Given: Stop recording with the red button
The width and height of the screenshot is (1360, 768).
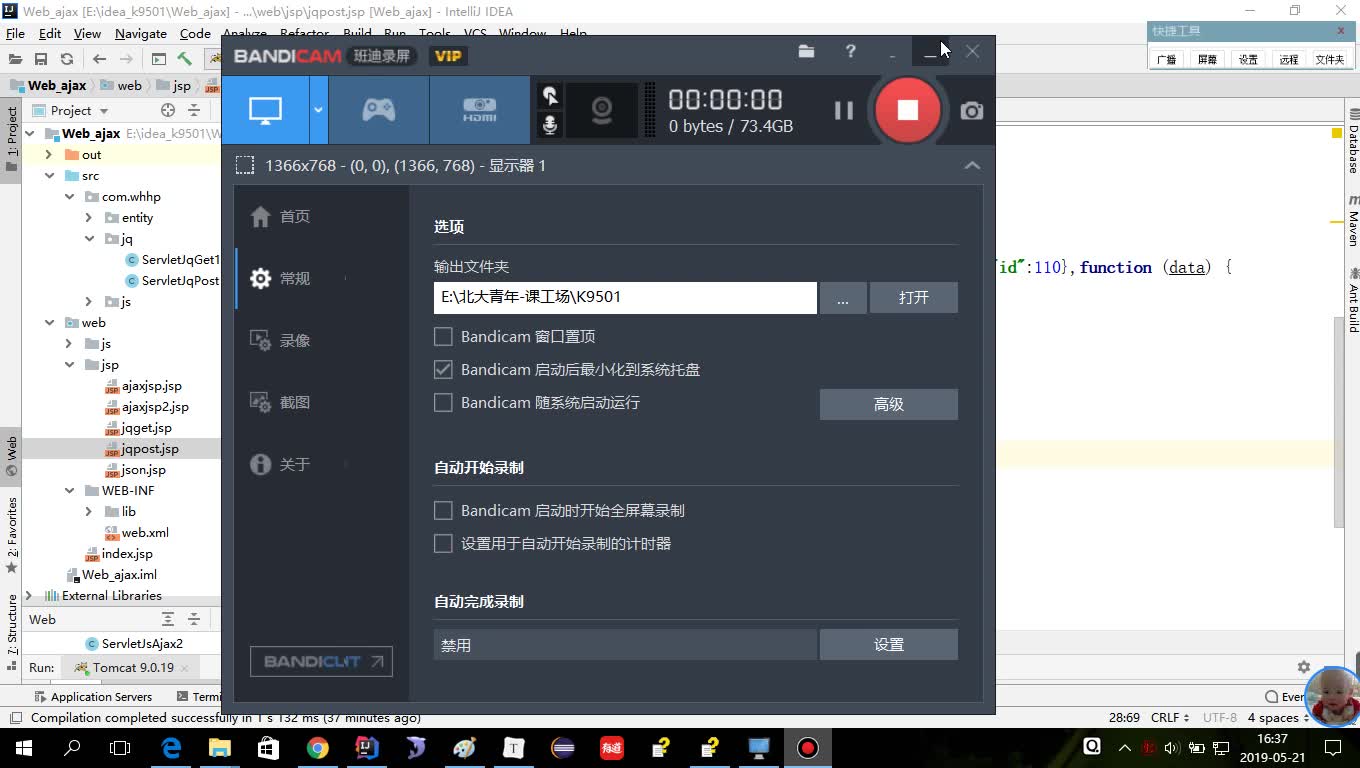Looking at the screenshot, I should (907, 110).
